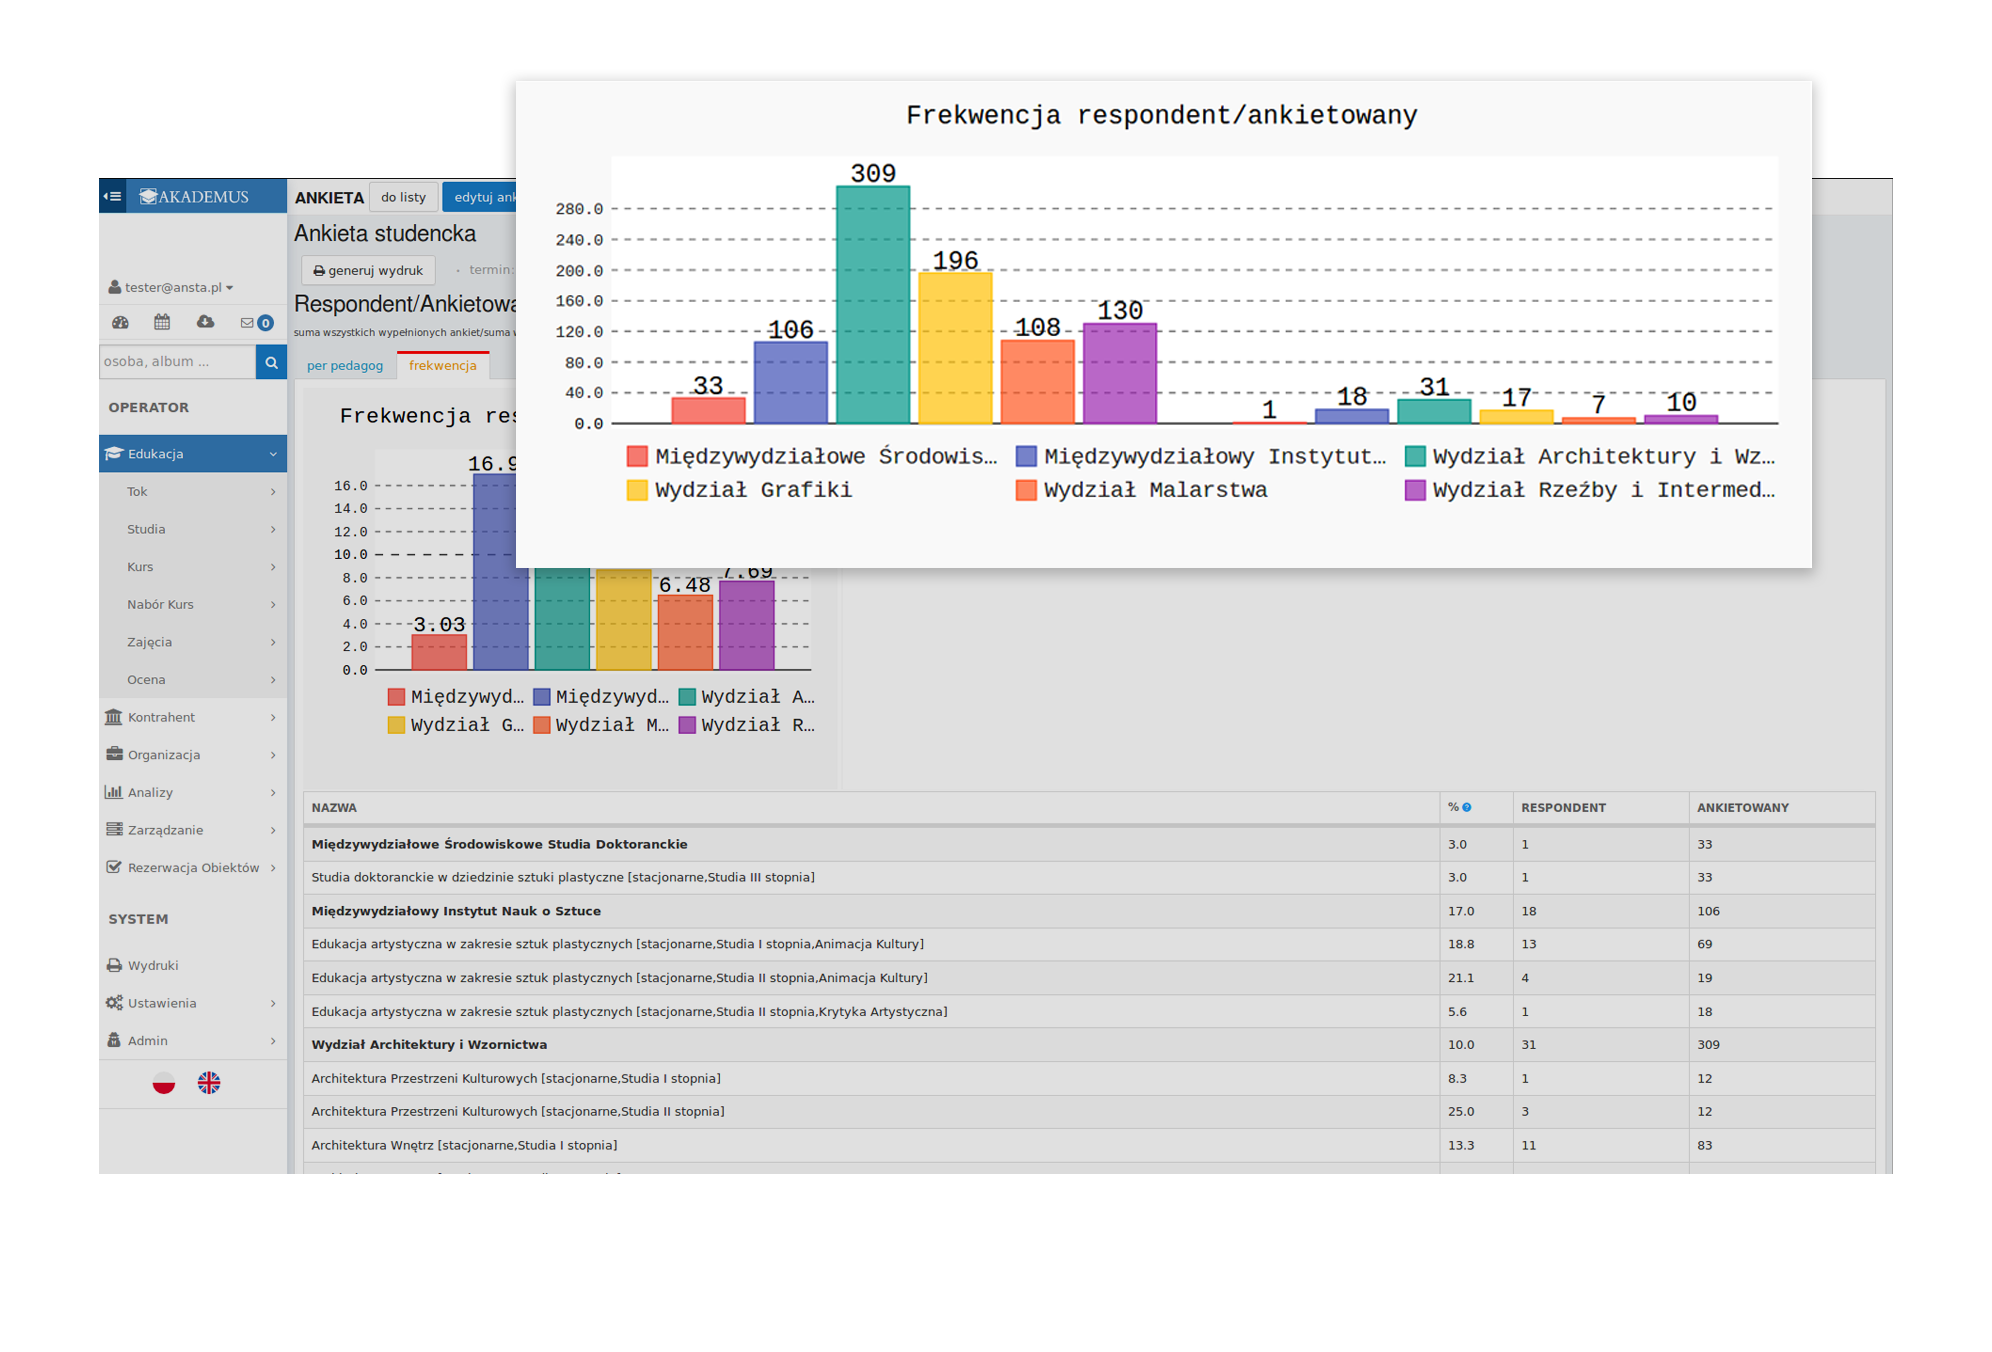The height and width of the screenshot is (1352, 1992).
Task: Click the red 3.03 bar in the background chart
Action: point(439,652)
